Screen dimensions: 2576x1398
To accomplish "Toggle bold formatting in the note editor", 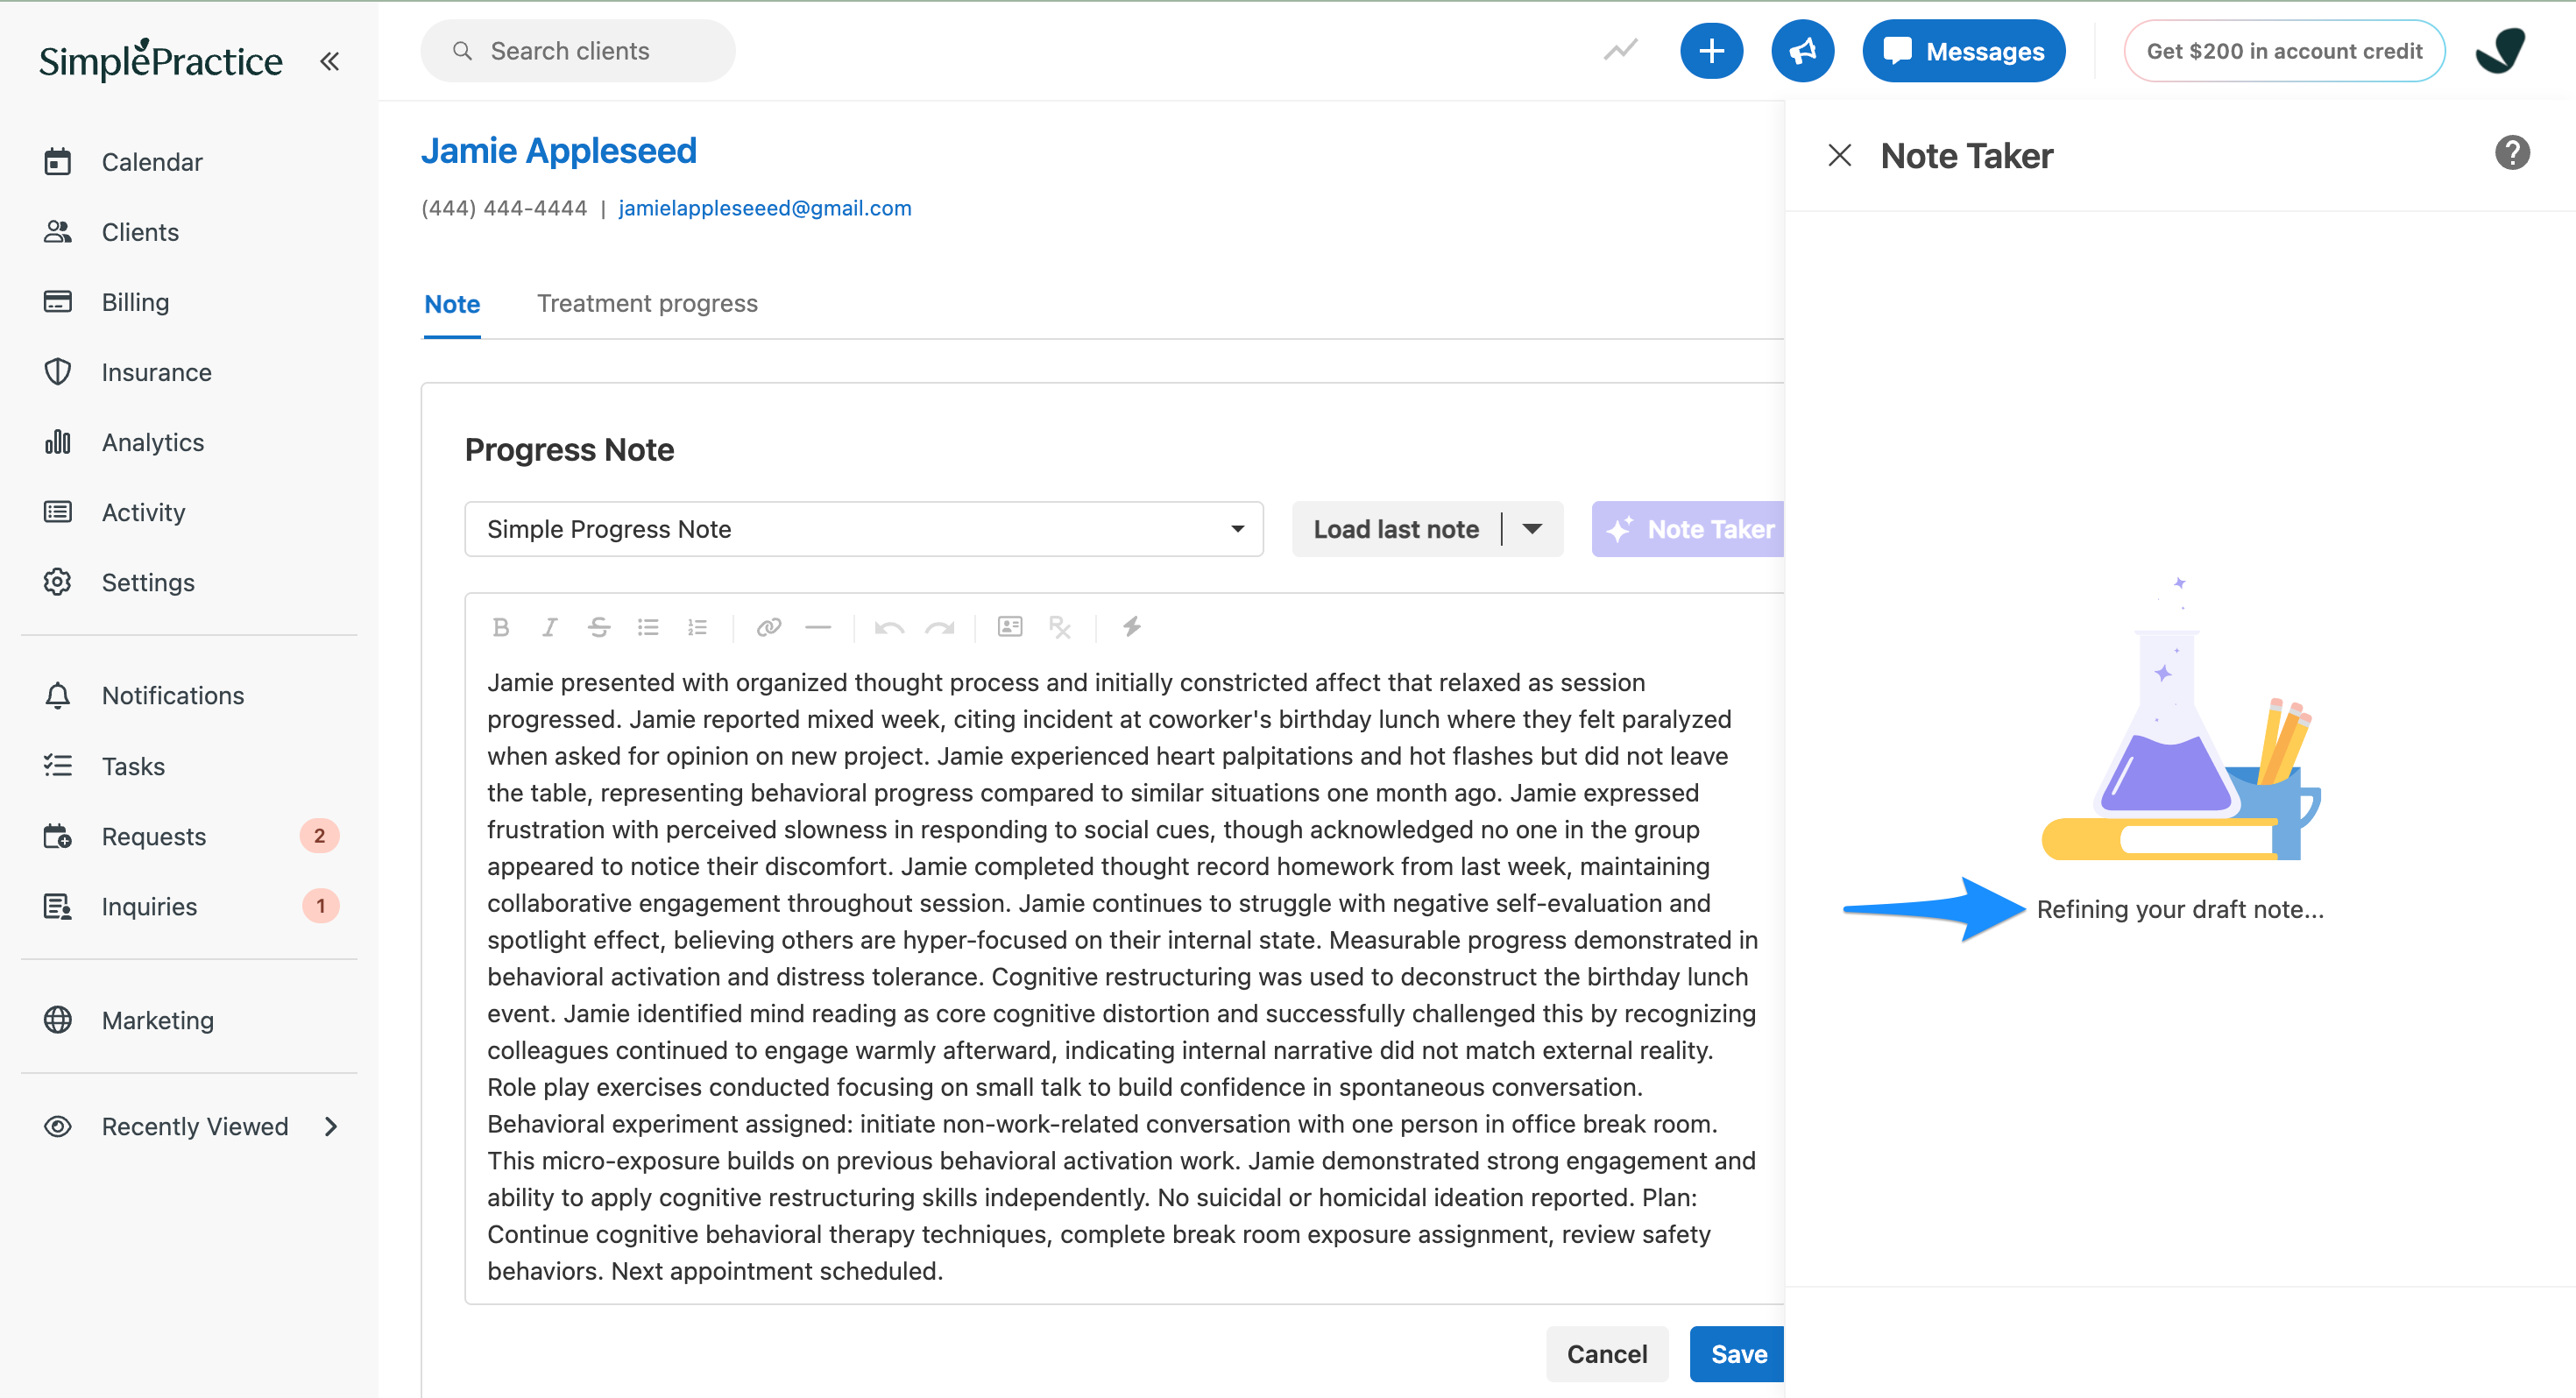I will point(501,627).
